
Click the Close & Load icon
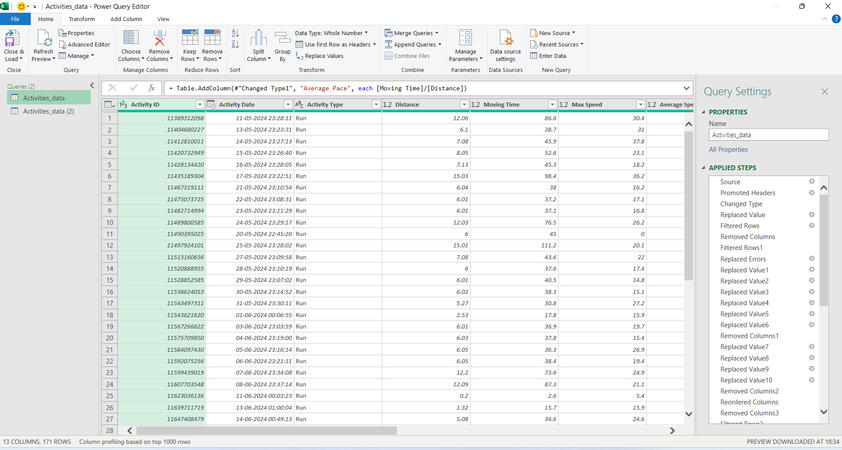tap(14, 40)
